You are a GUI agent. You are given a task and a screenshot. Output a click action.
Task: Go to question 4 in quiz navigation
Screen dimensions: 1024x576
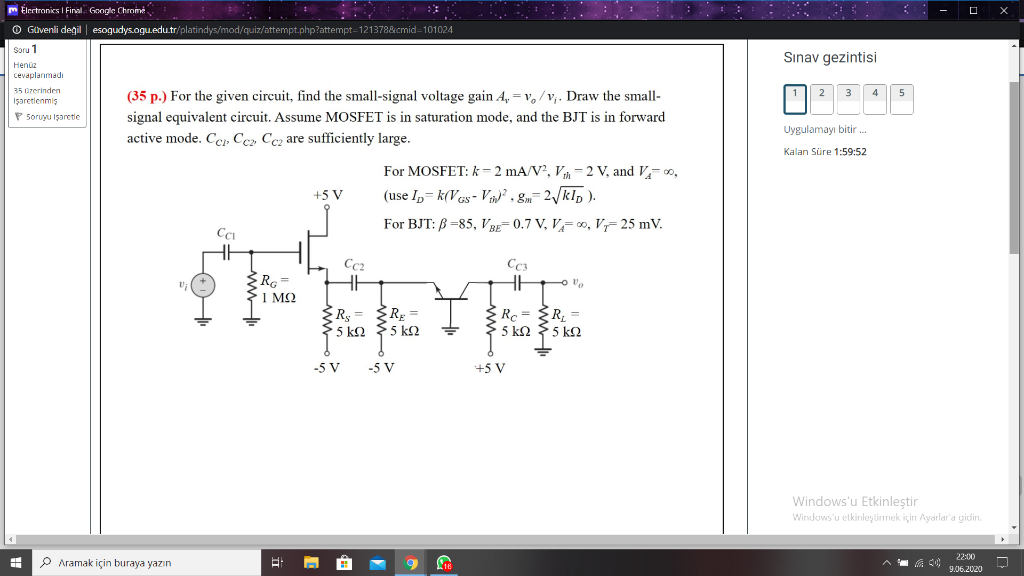coord(875,99)
